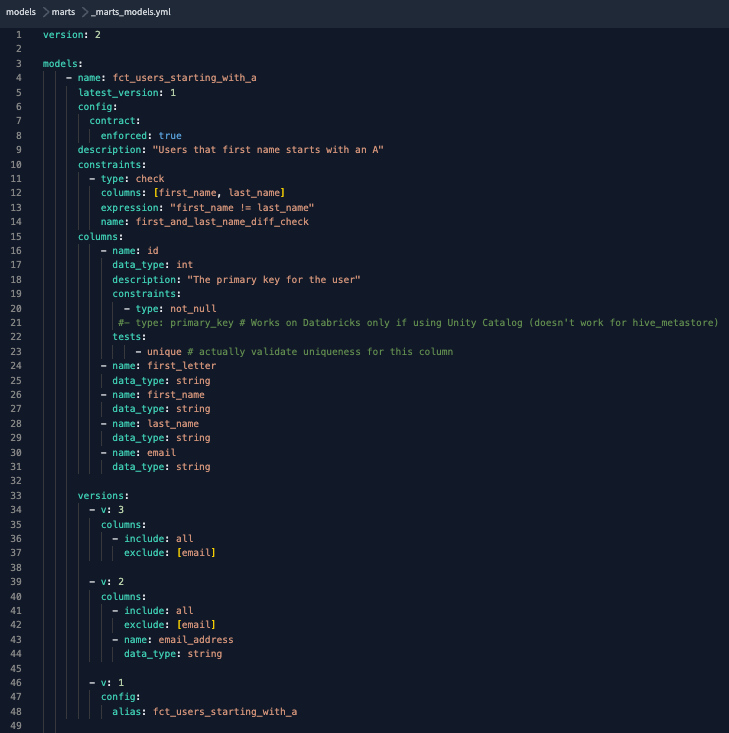
Task: Click "The primary key for the user" description
Action: [x=274, y=280]
